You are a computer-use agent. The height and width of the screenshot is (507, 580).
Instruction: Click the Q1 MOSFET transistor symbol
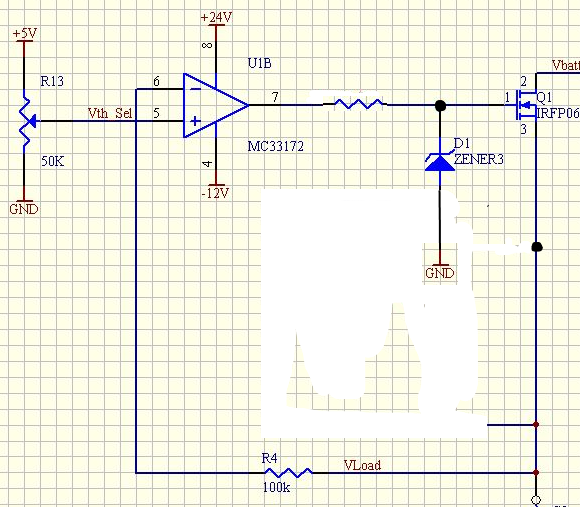point(526,105)
